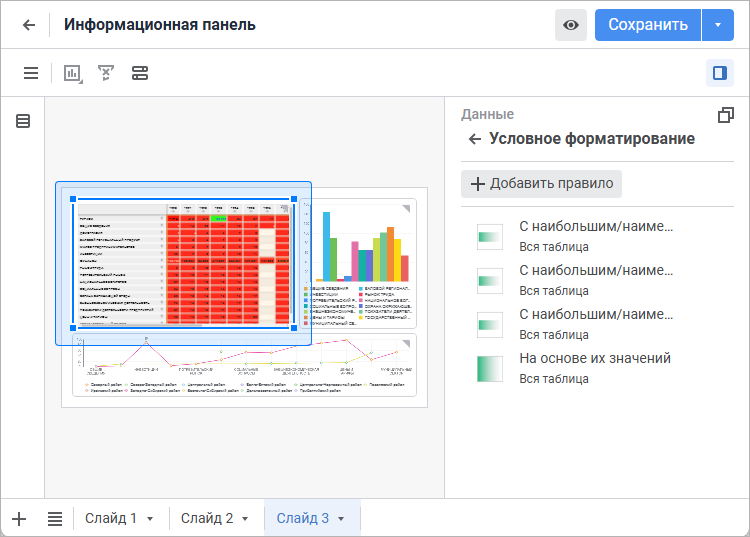Click the controls layout toolbar icon
The height and width of the screenshot is (537, 750).
pyautogui.click(x=140, y=73)
